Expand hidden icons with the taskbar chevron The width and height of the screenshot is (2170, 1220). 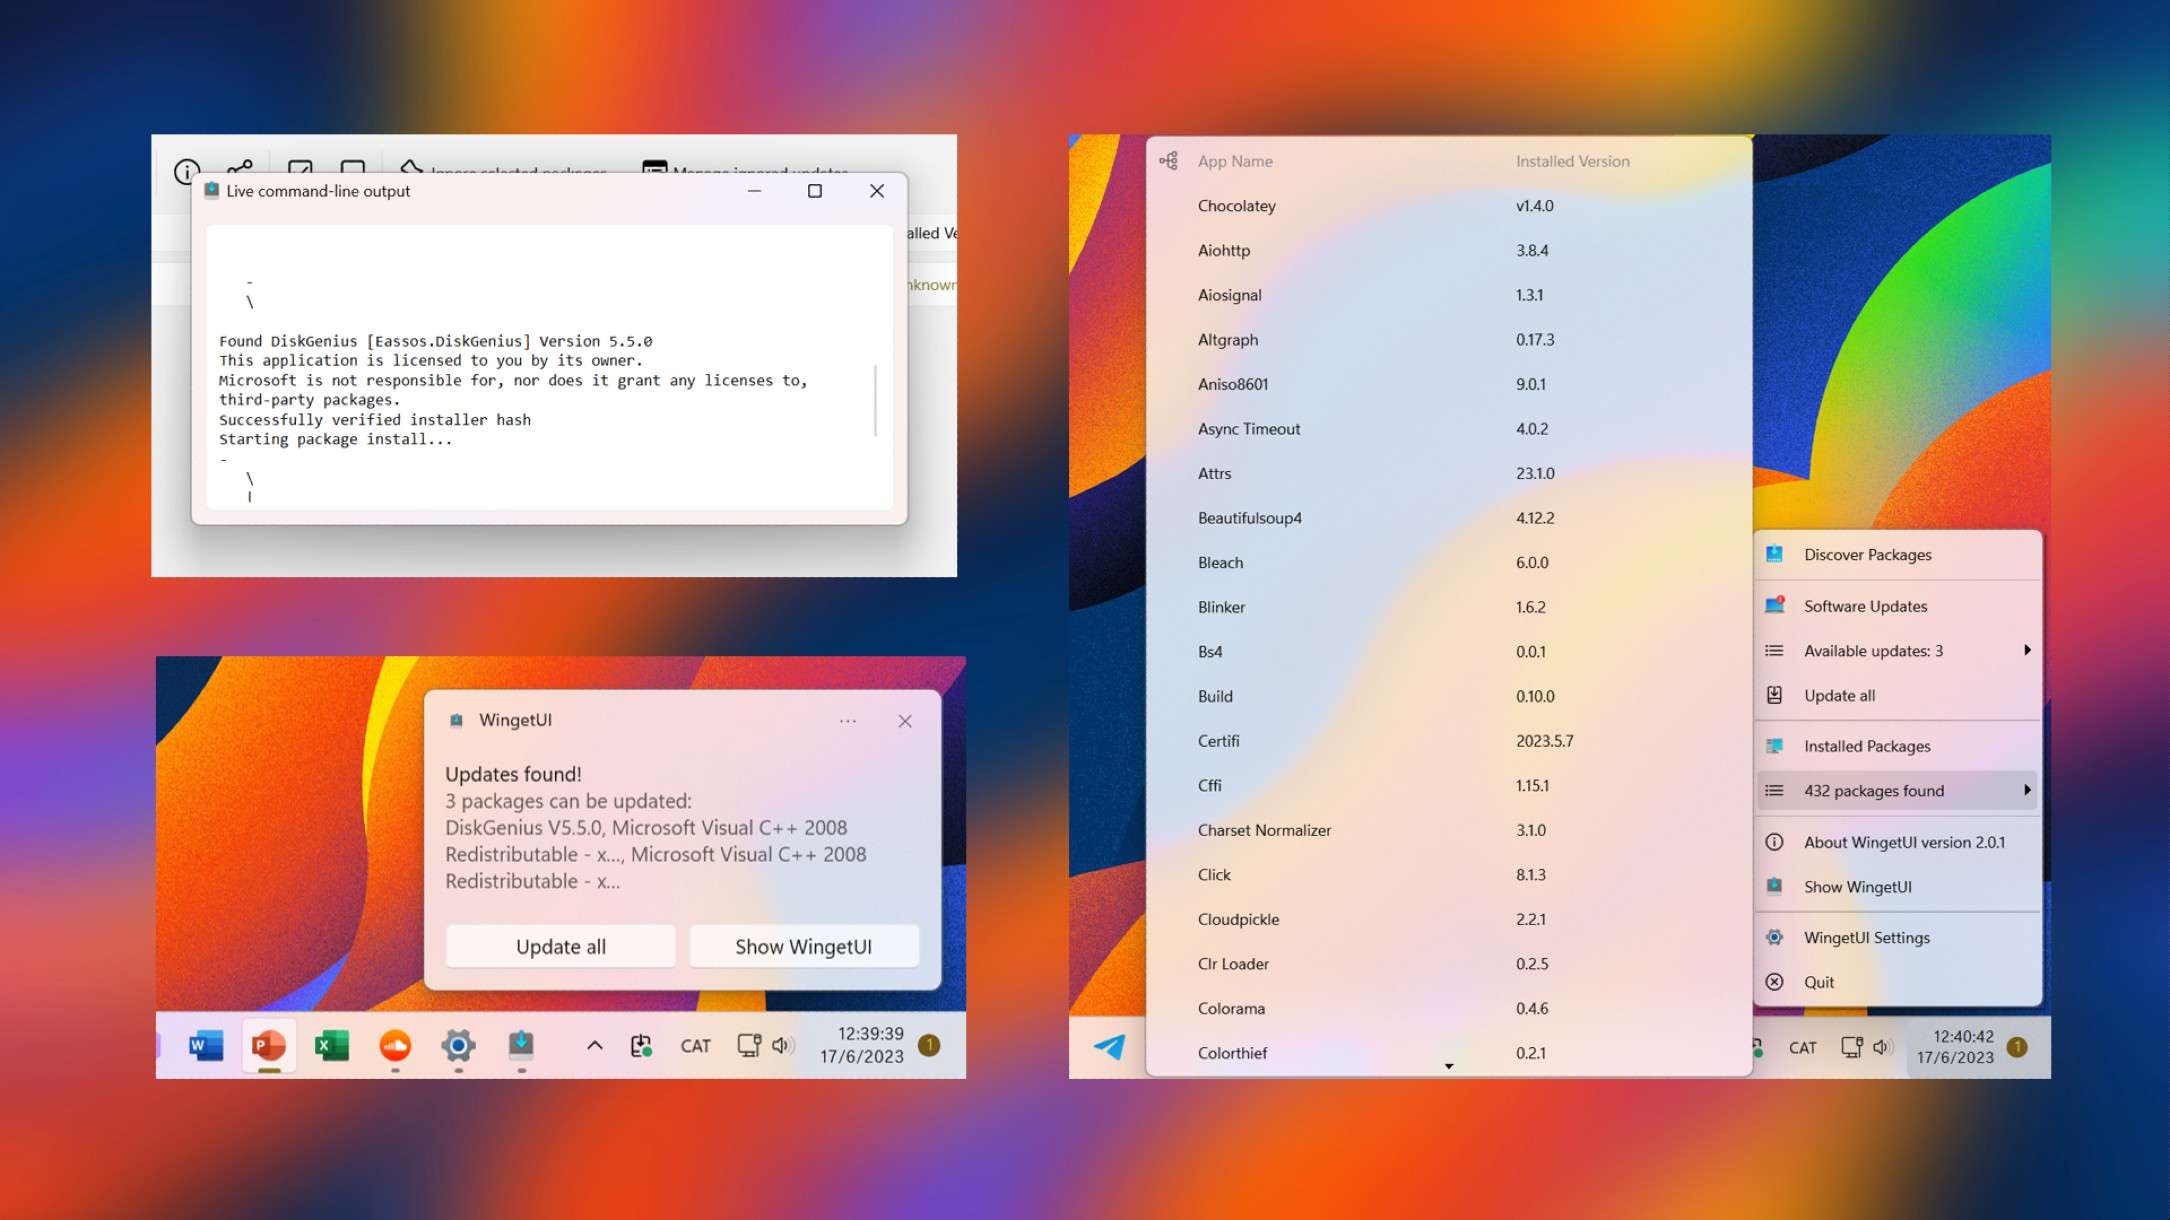tap(594, 1046)
